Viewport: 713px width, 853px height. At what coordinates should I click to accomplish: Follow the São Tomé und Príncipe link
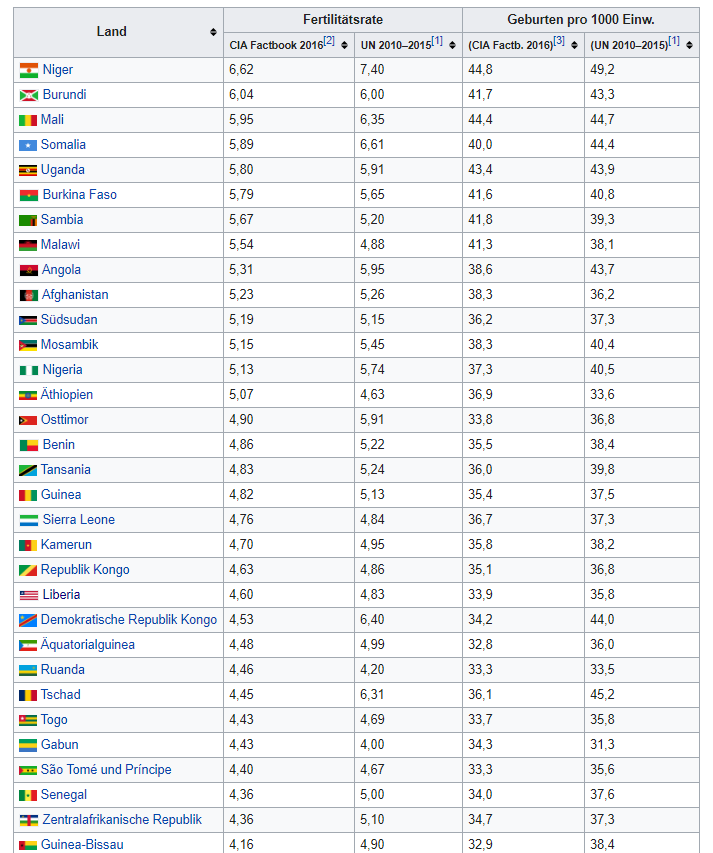pos(106,770)
